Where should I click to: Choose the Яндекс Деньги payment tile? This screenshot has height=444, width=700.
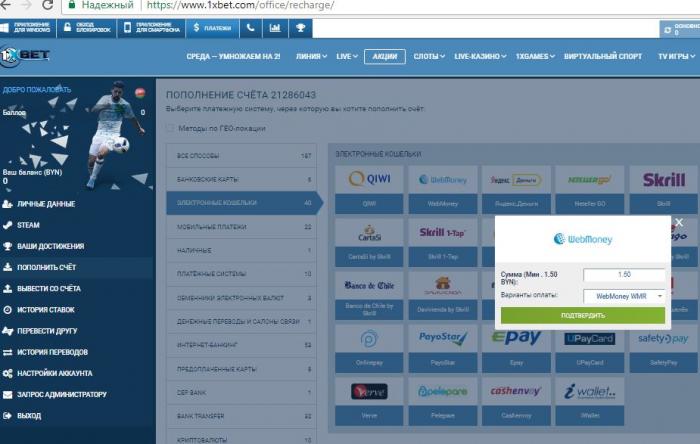[x=516, y=190]
